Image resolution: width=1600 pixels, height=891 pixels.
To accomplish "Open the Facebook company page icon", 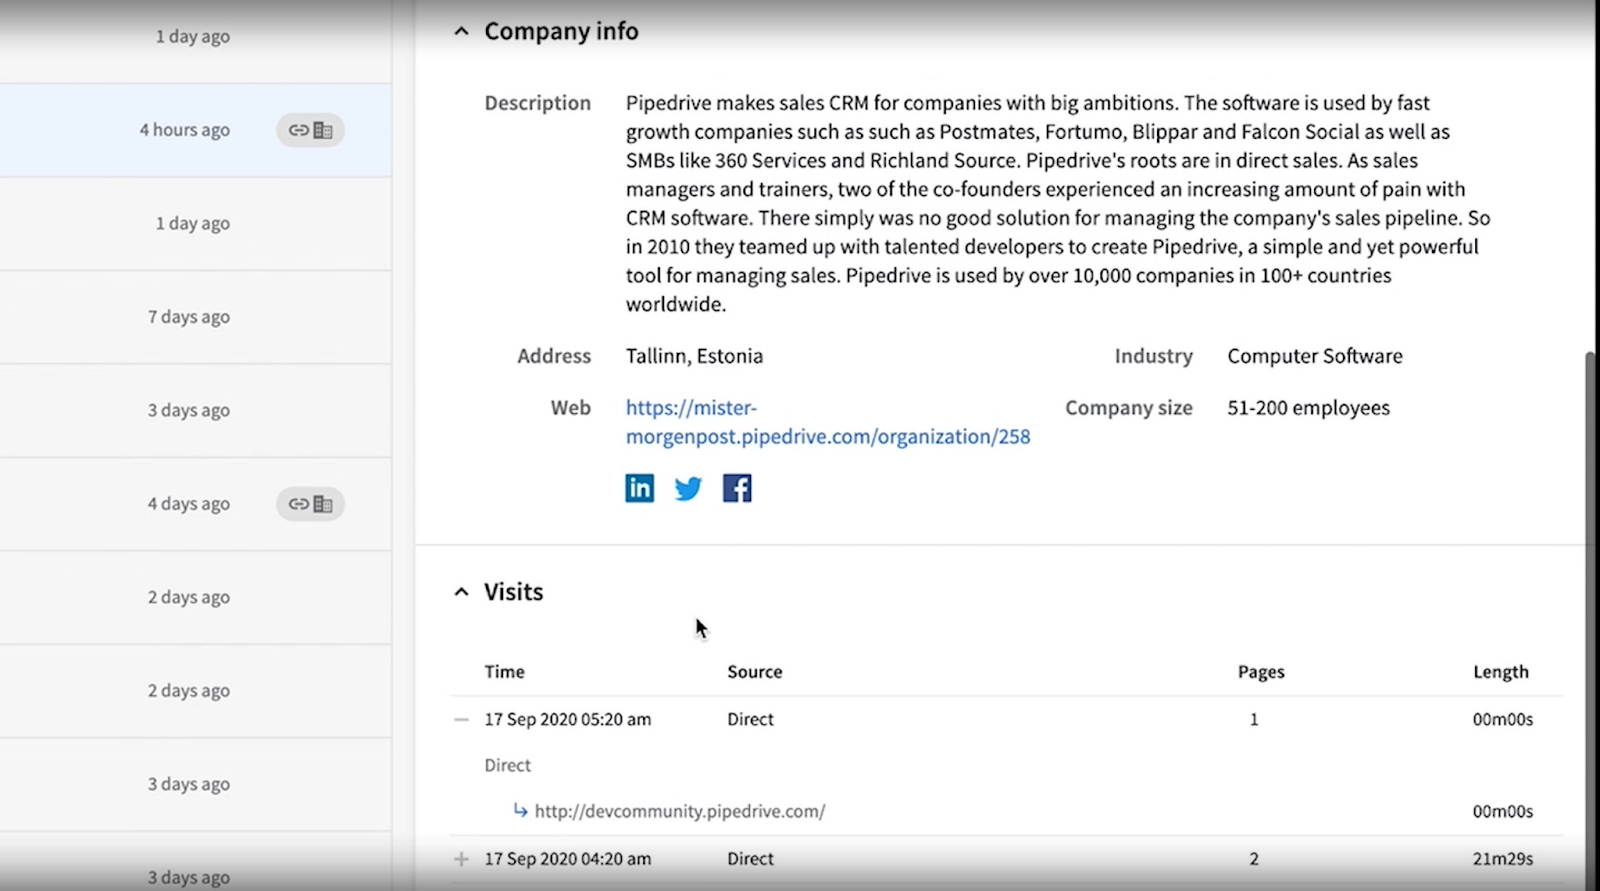I will pyautogui.click(x=737, y=488).
